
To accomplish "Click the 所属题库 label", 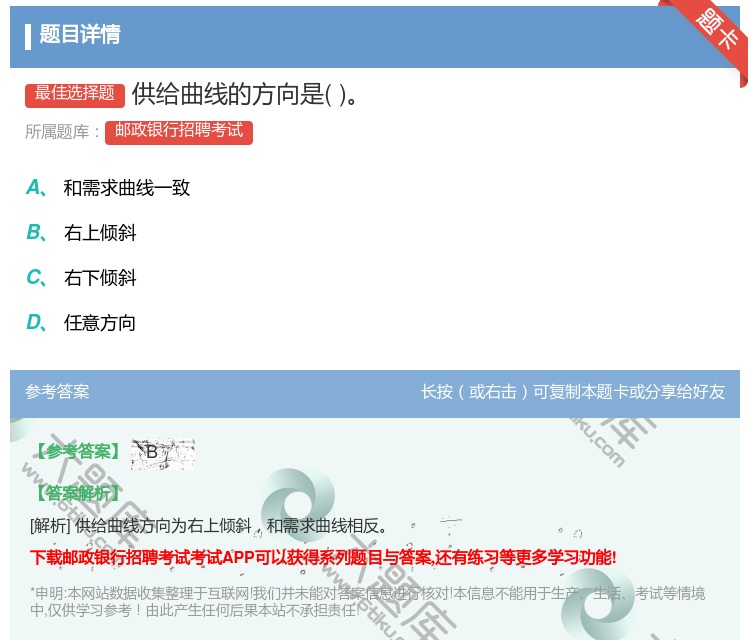I will pyautogui.click(x=62, y=132).
